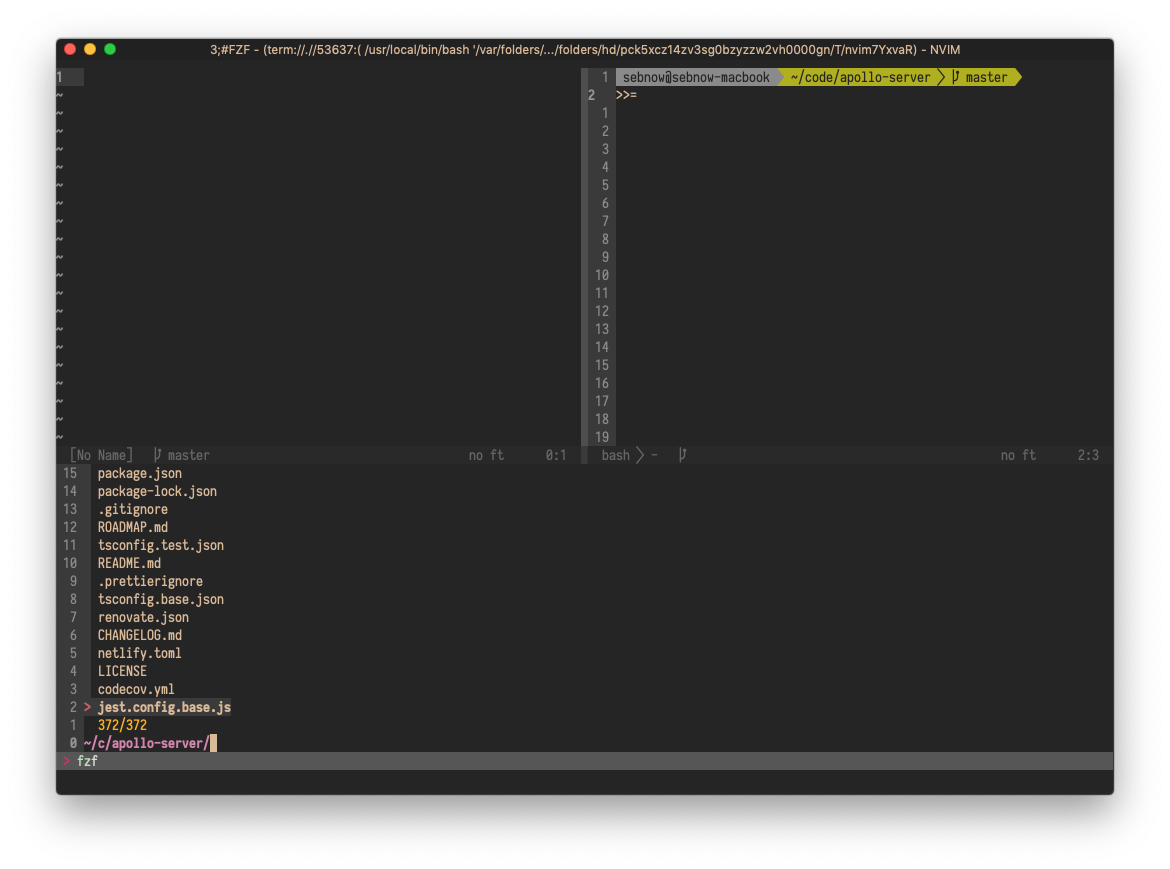Select highlighted jest.config.base.js entry
The image size is (1170, 869).
coord(164,707)
